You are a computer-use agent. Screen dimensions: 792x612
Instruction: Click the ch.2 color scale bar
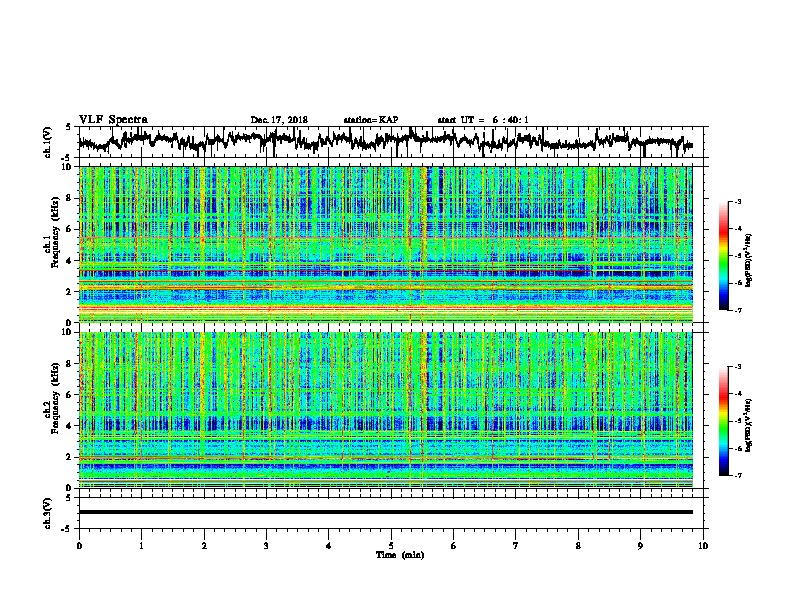pyautogui.click(x=723, y=421)
